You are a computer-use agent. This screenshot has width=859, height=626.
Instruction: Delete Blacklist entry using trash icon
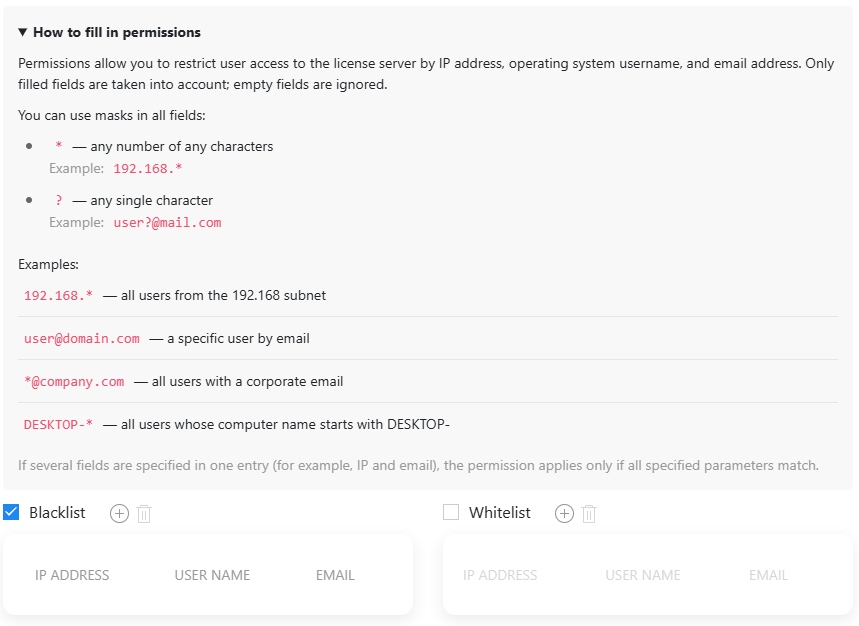tap(144, 514)
